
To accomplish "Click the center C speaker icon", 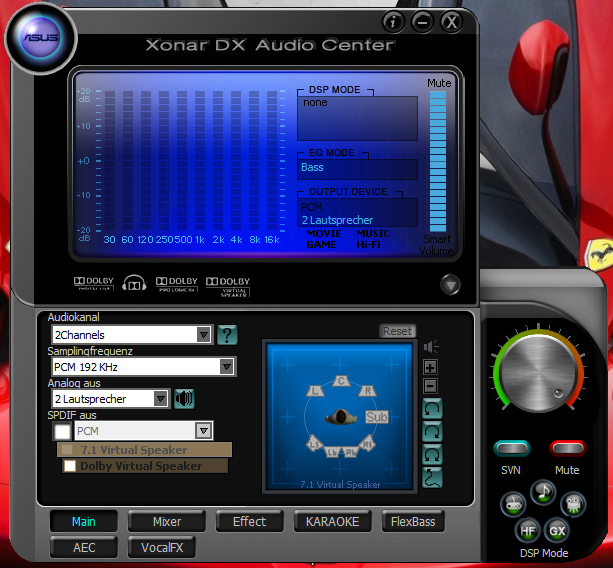I will click(x=341, y=380).
